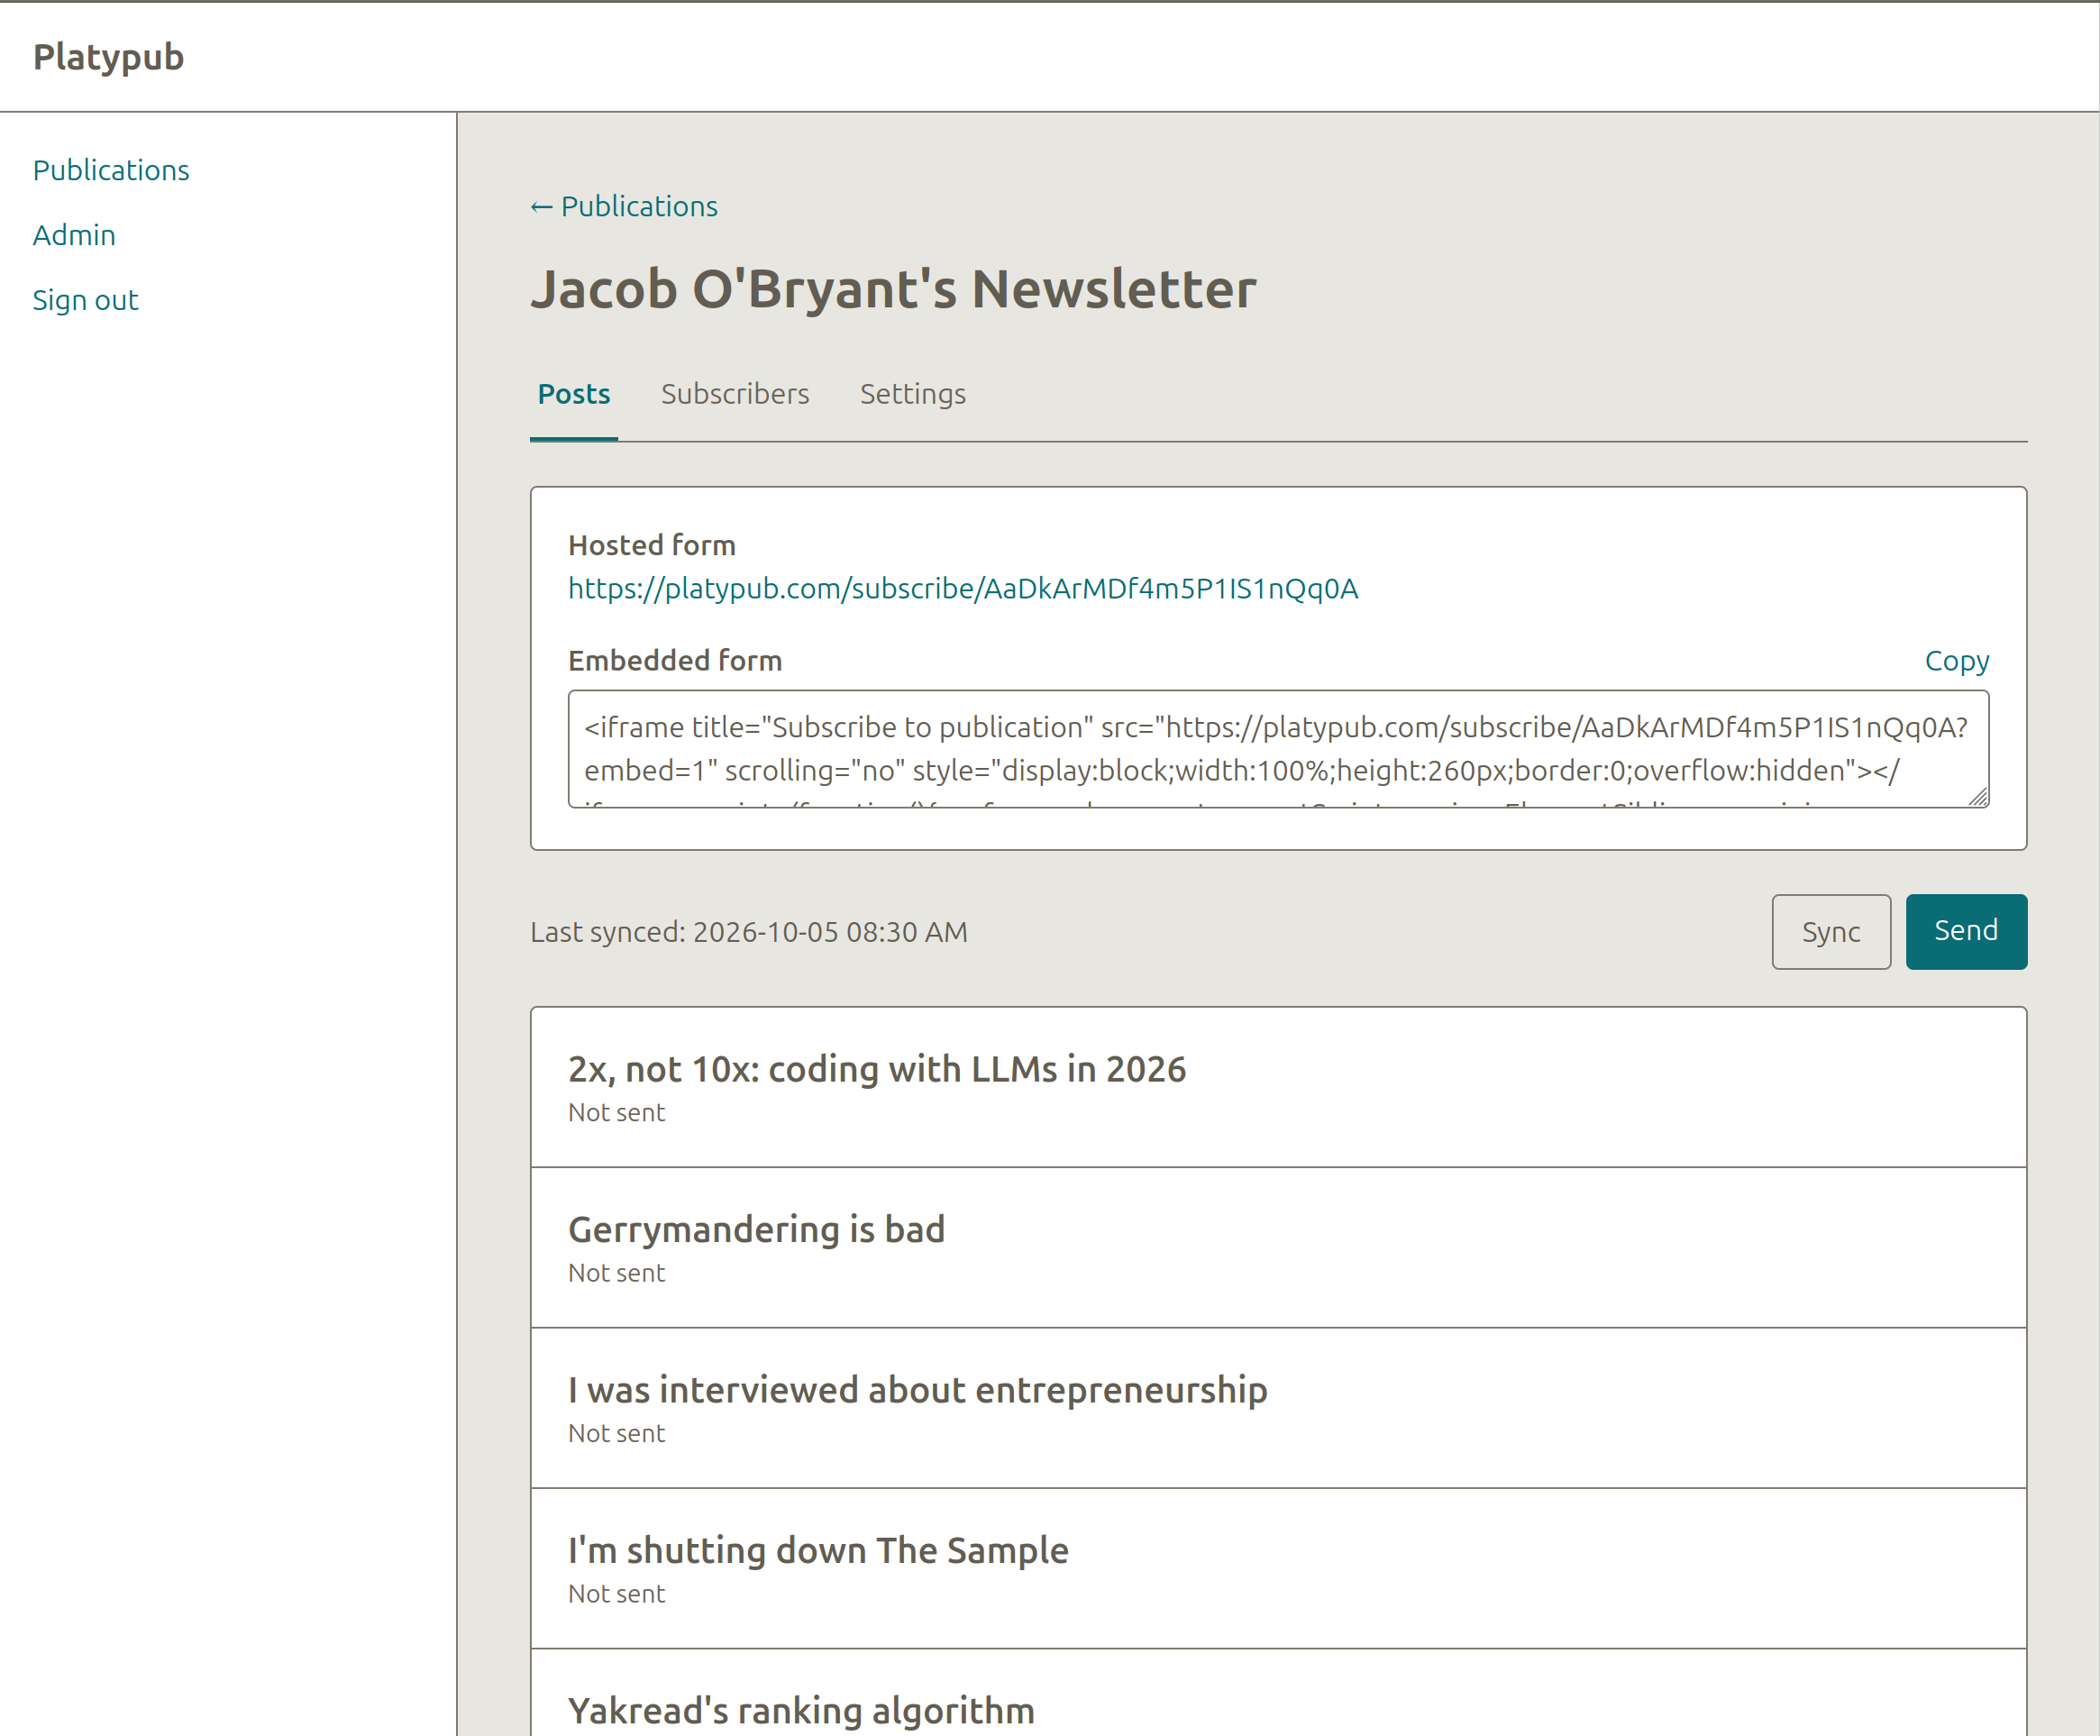The image size is (2100, 1736).
Task: Switch to the Subscribers tab
Action: click(735, 394)
